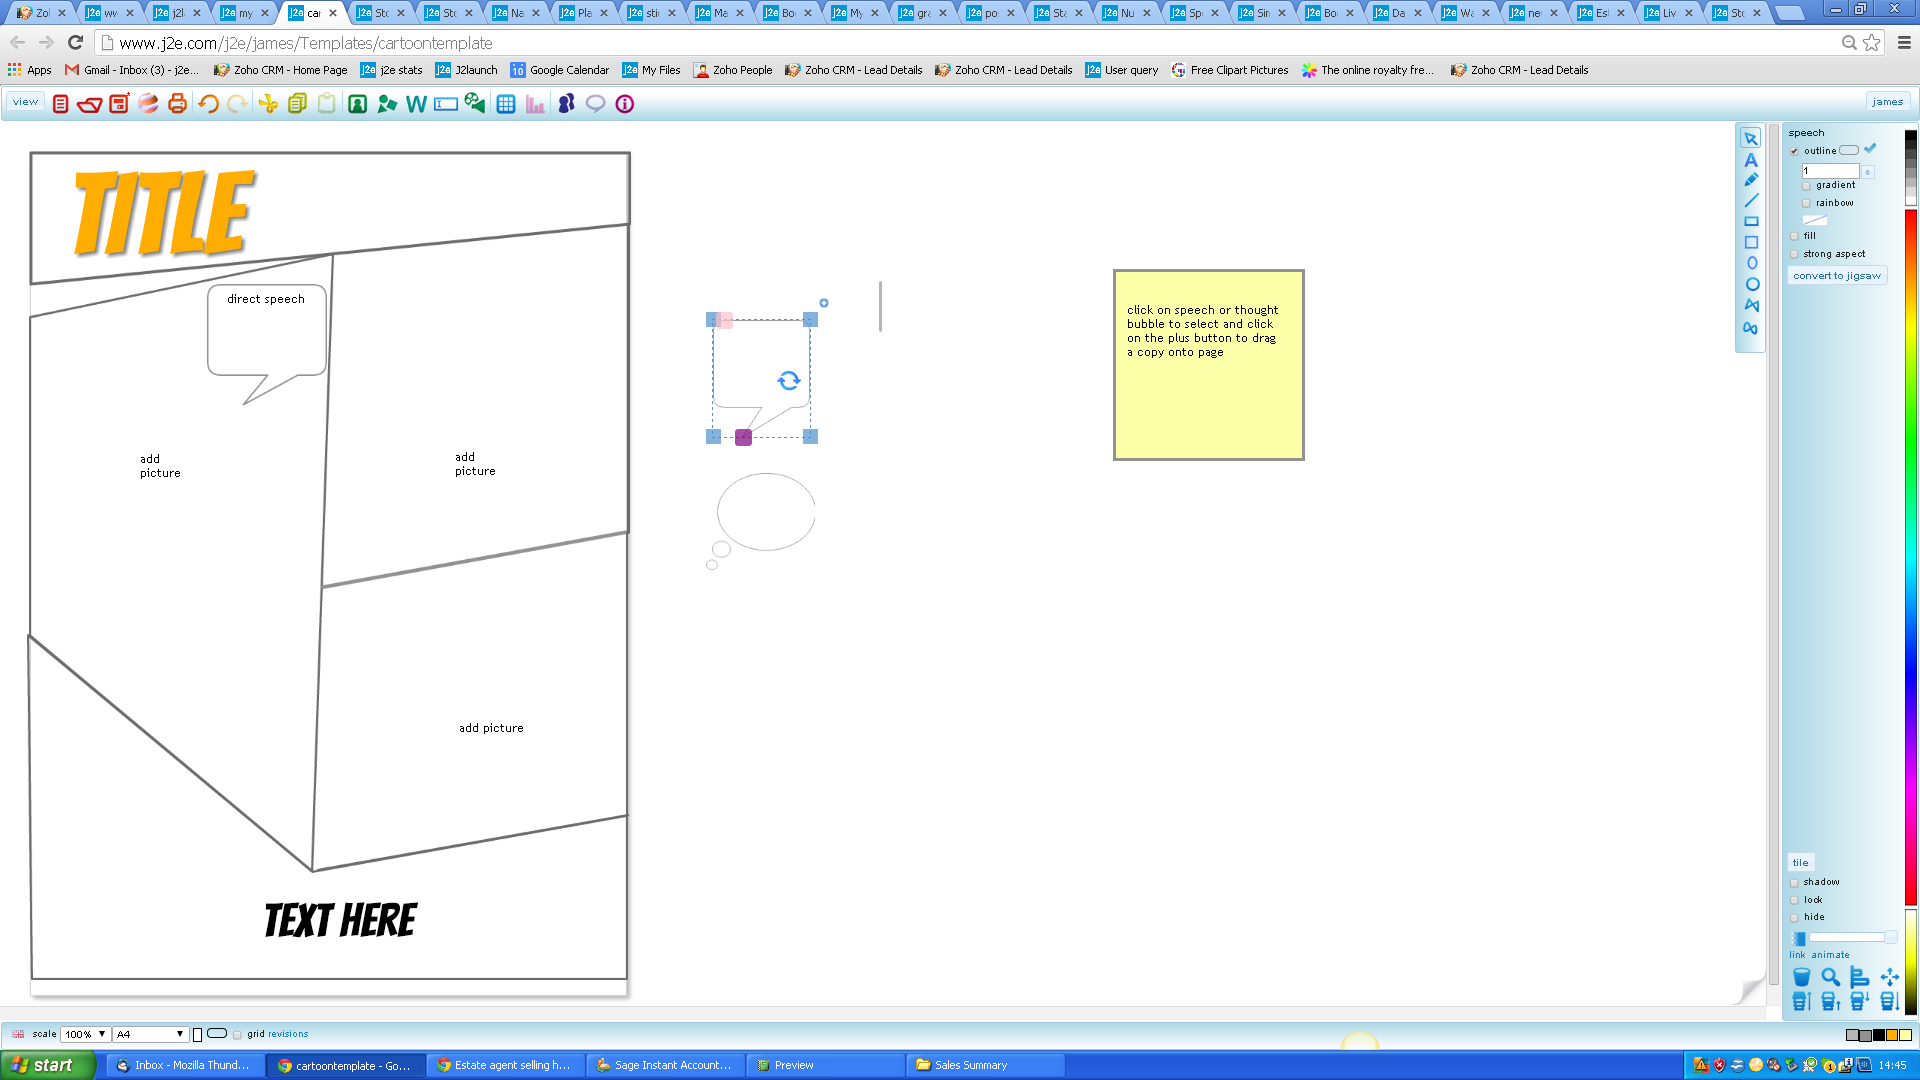This screenshot has width=1920, height=1080.
Task: Click the red open folder icon
Action: click(89, 104)
